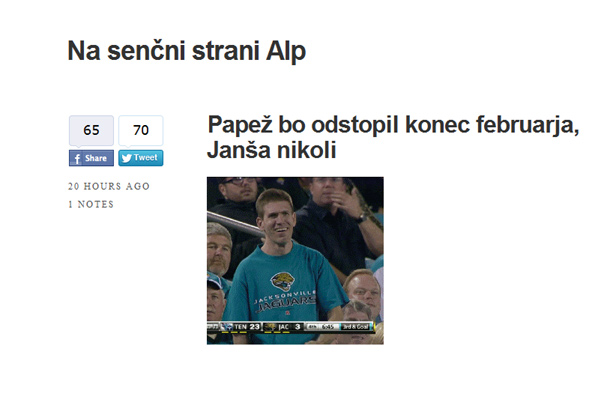Image resolution: width=610 pixels, height=400 pixels.
Task: Click the Facebook 'f' logo icon
Action: [x=77, y=158]
